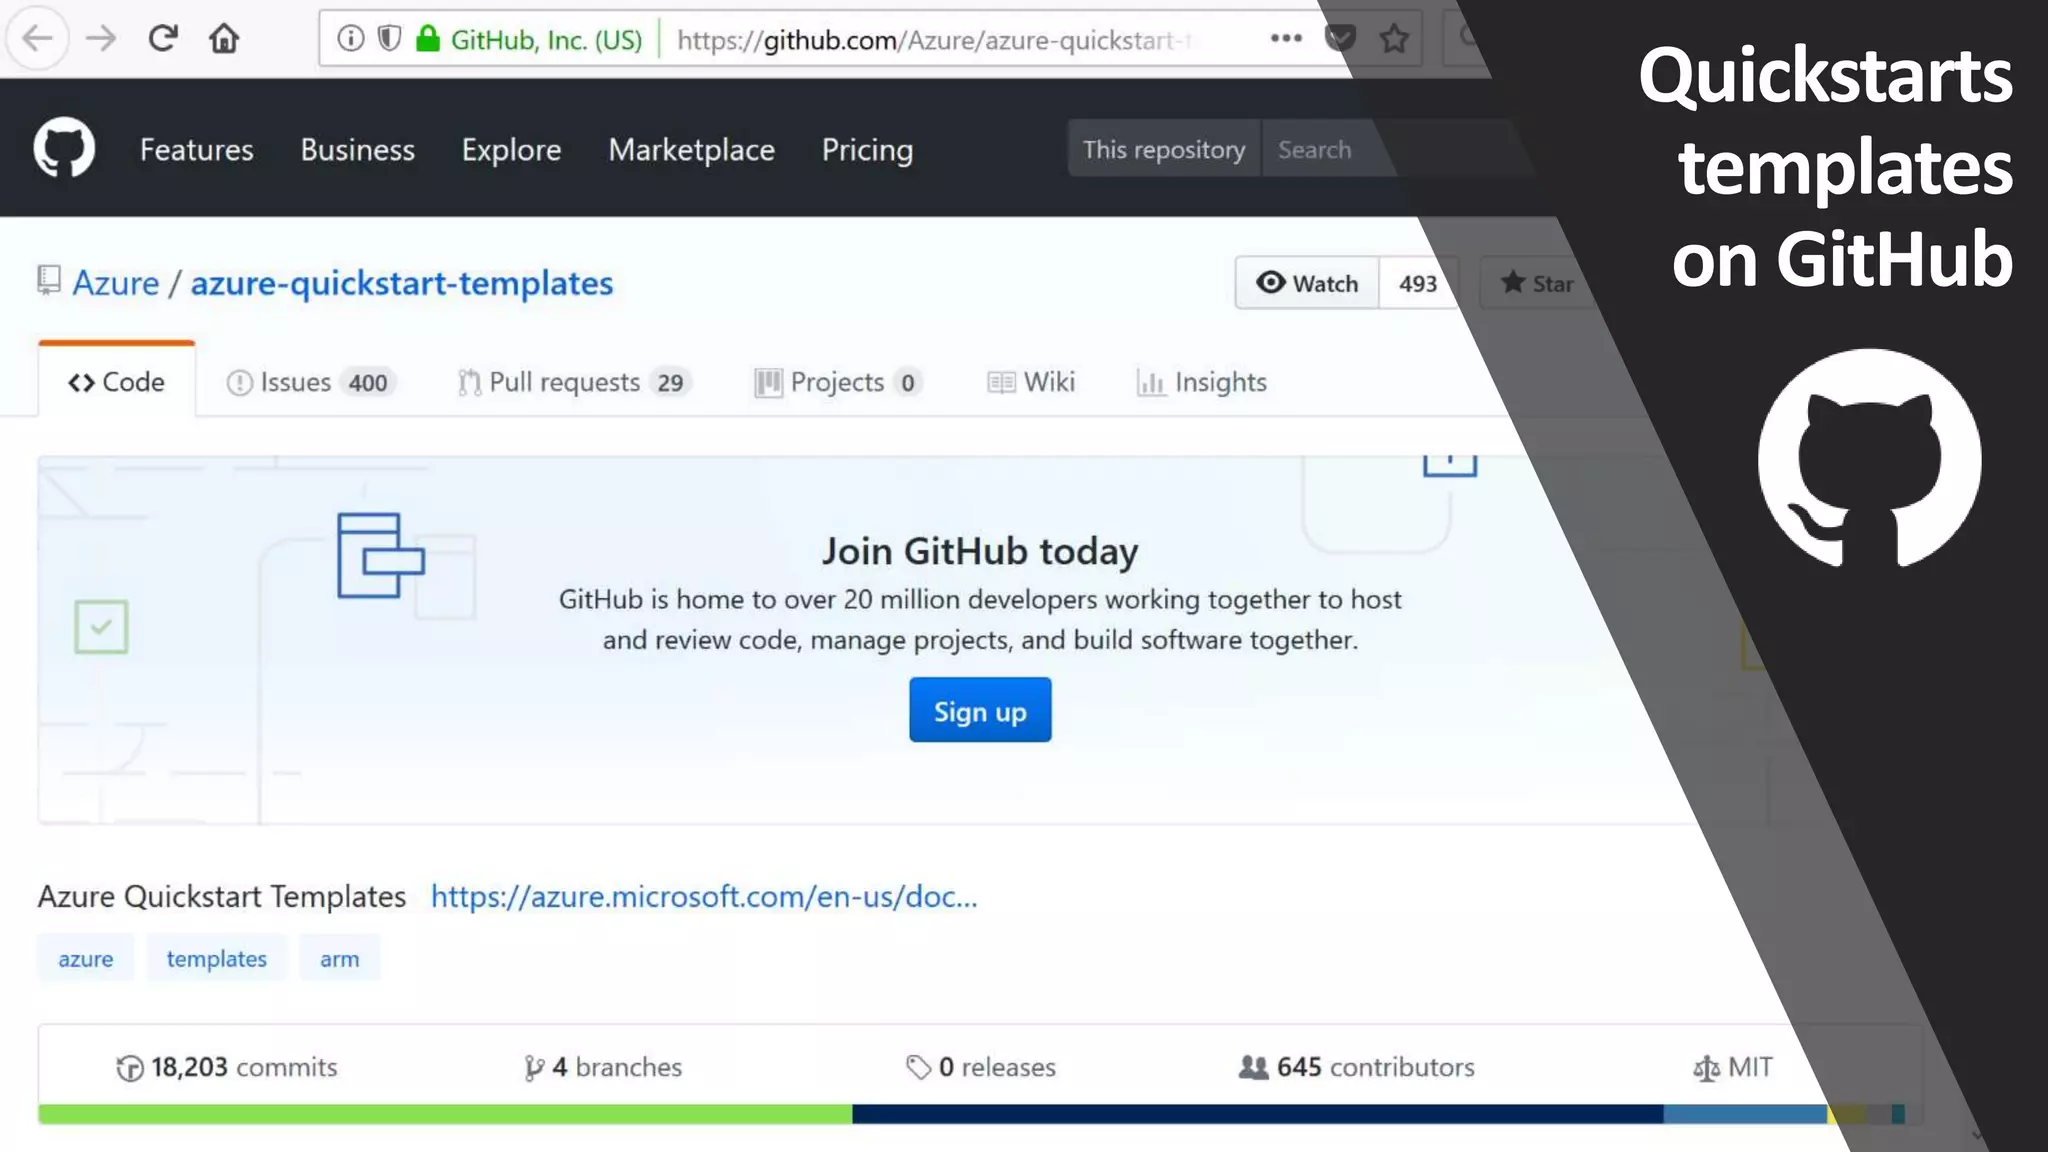2048x1152 pixels.
Task: Click the This repository search scope label
Action: coord(1164,149)
